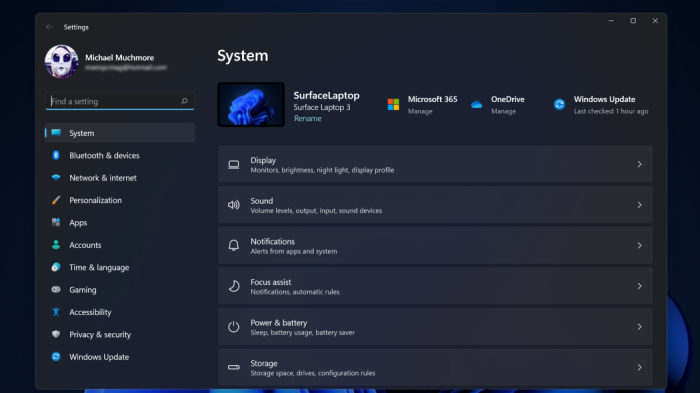
Task: Click the Windows Update sync icon in header
Action: (x=559, y=105)
